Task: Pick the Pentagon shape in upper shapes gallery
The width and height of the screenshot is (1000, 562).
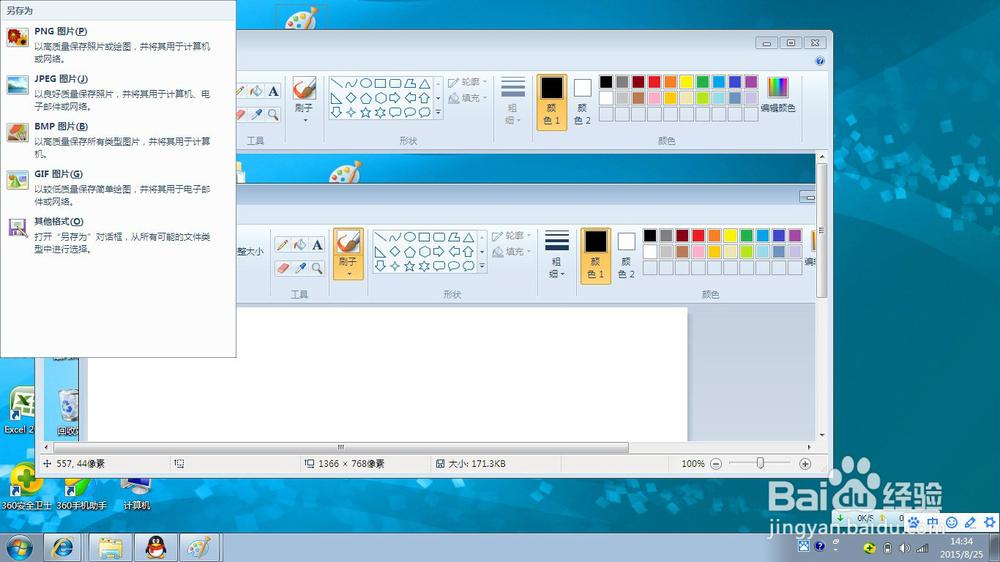Action: (x=365, y=98)
